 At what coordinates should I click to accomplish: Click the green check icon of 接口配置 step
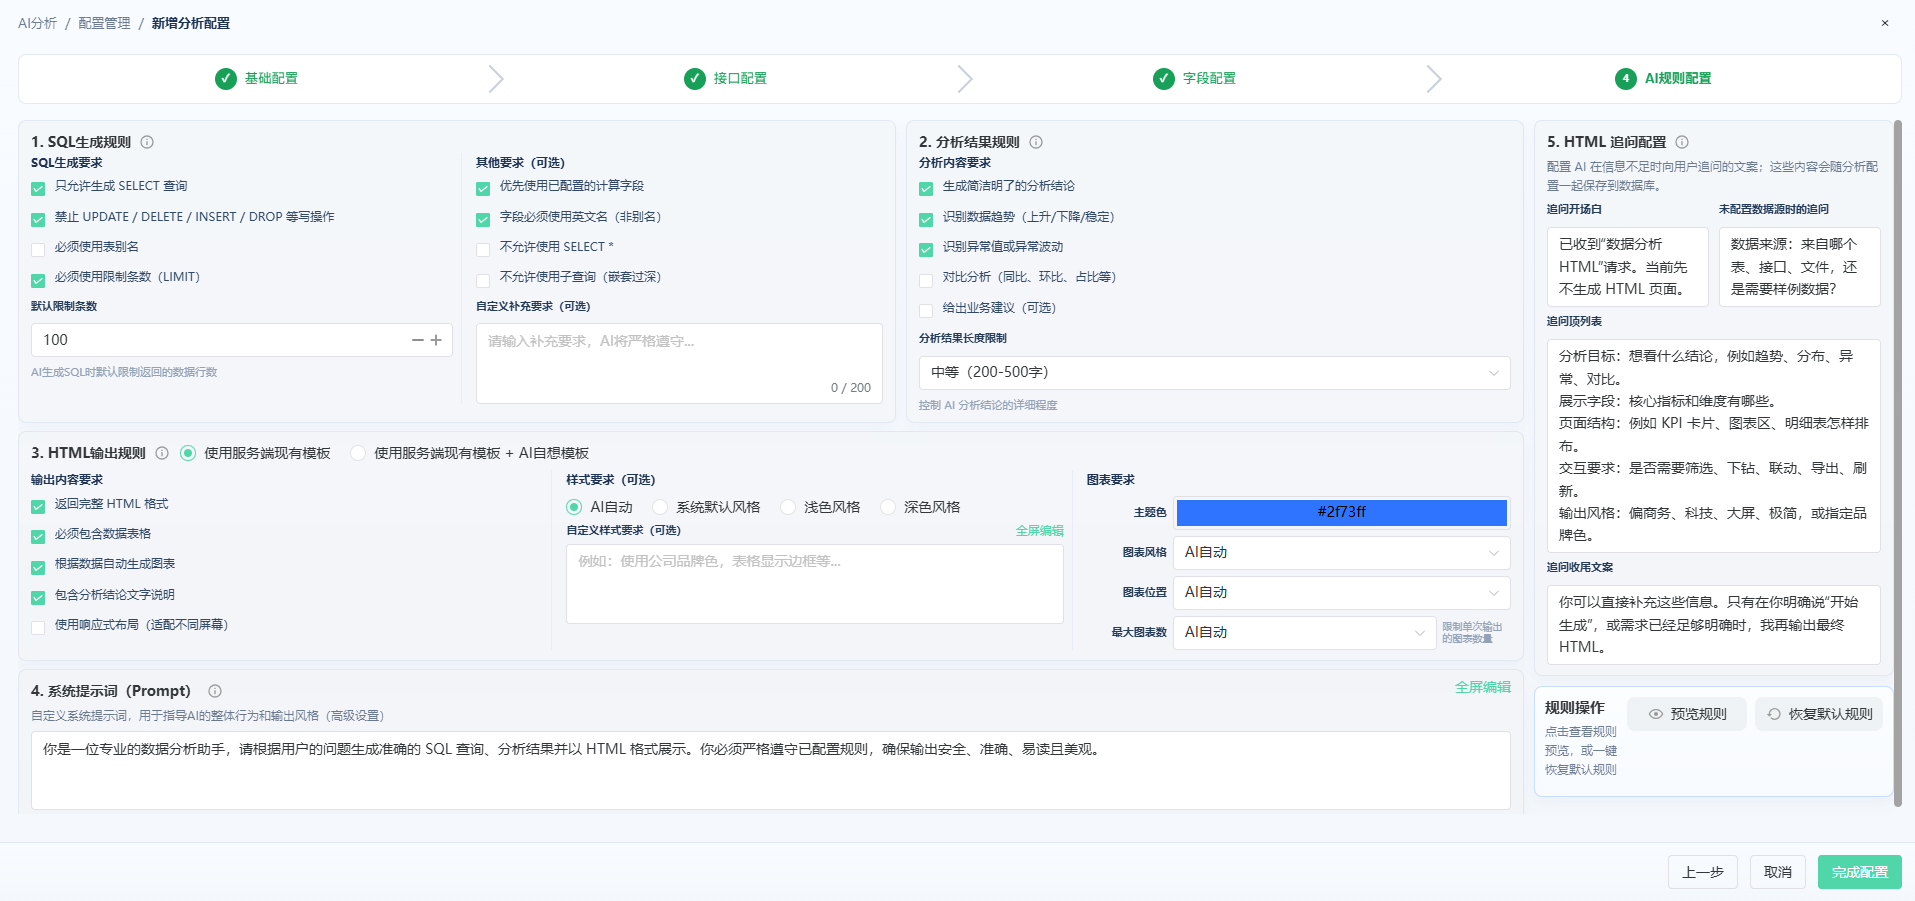coord(695,78)
